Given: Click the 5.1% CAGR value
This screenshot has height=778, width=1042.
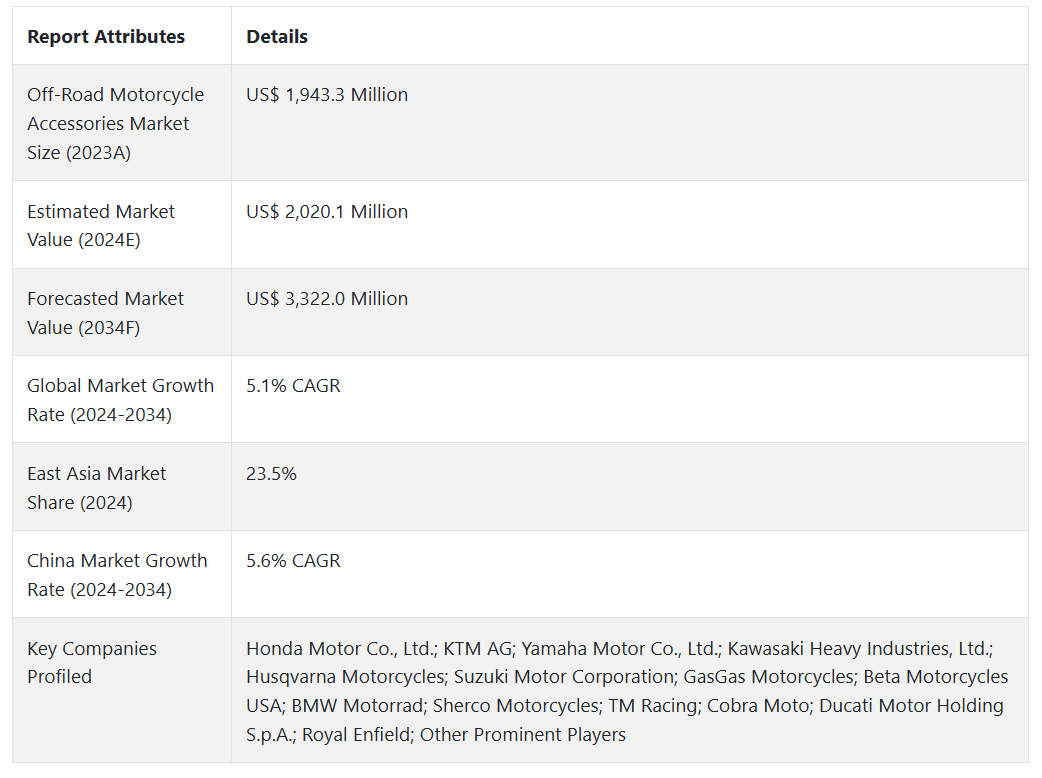Looking at the screenshot, I should point(293,386).
